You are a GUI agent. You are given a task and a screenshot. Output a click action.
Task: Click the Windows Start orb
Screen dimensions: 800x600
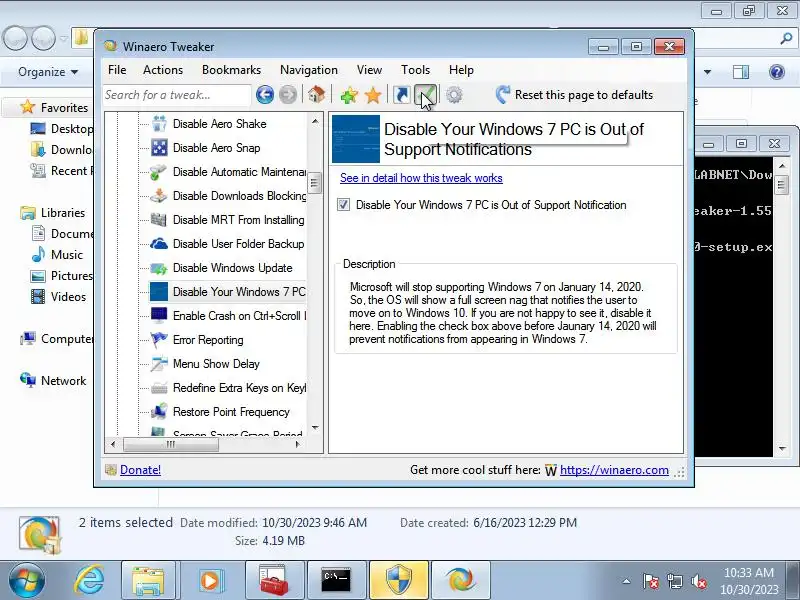pyautogui.click(x=27, y=581)
